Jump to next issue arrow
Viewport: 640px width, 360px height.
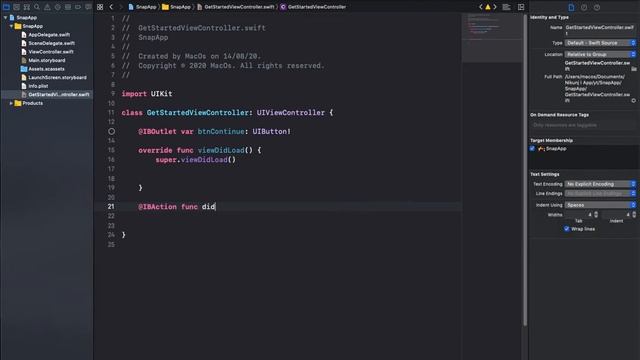495,7
